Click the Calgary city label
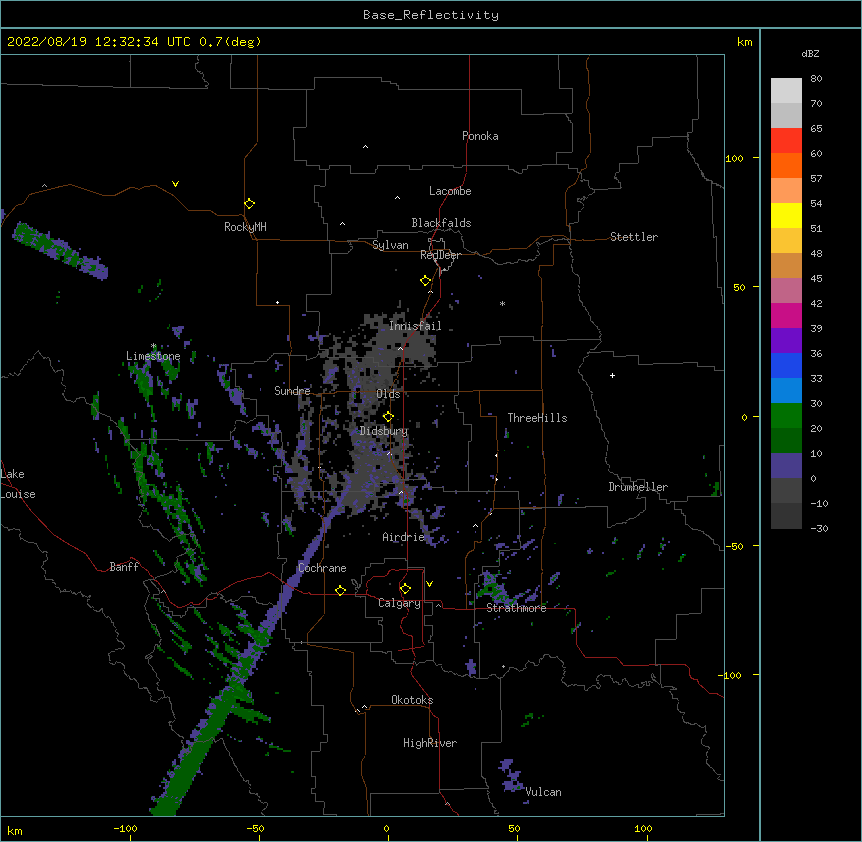 click(x=399, y=603)
